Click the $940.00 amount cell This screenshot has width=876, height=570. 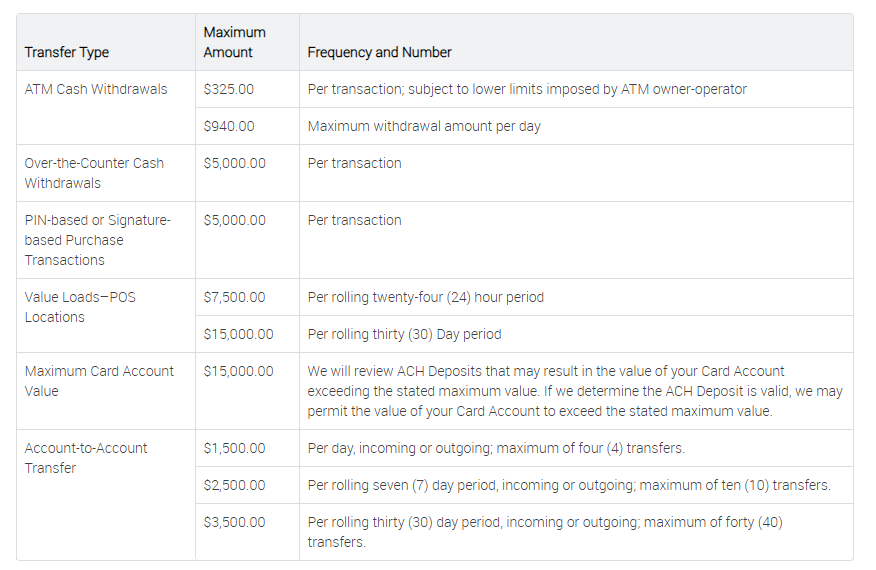coord(229,126)
